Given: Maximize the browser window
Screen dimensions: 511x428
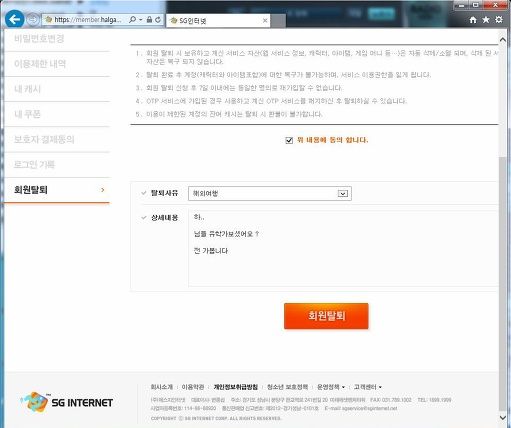Looking at the screenshot, I should [x=476, y=5].
